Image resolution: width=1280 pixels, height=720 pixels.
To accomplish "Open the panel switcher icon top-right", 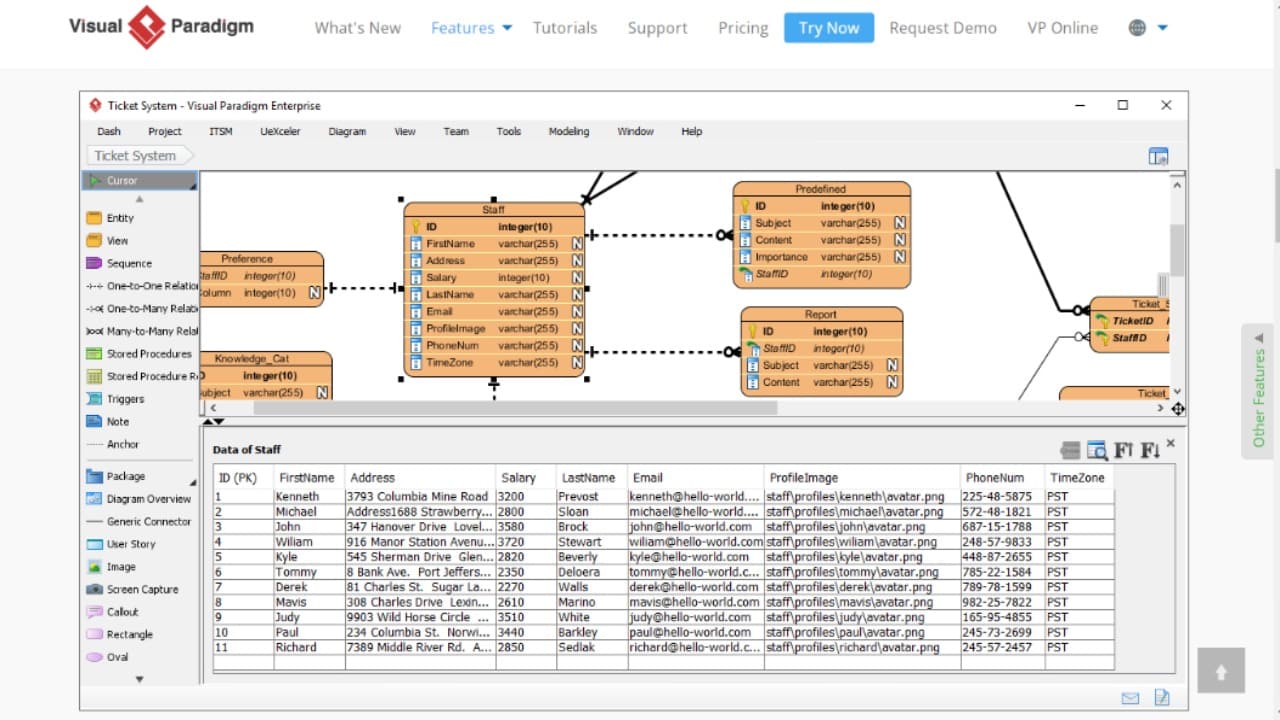I will [1159, 156].
